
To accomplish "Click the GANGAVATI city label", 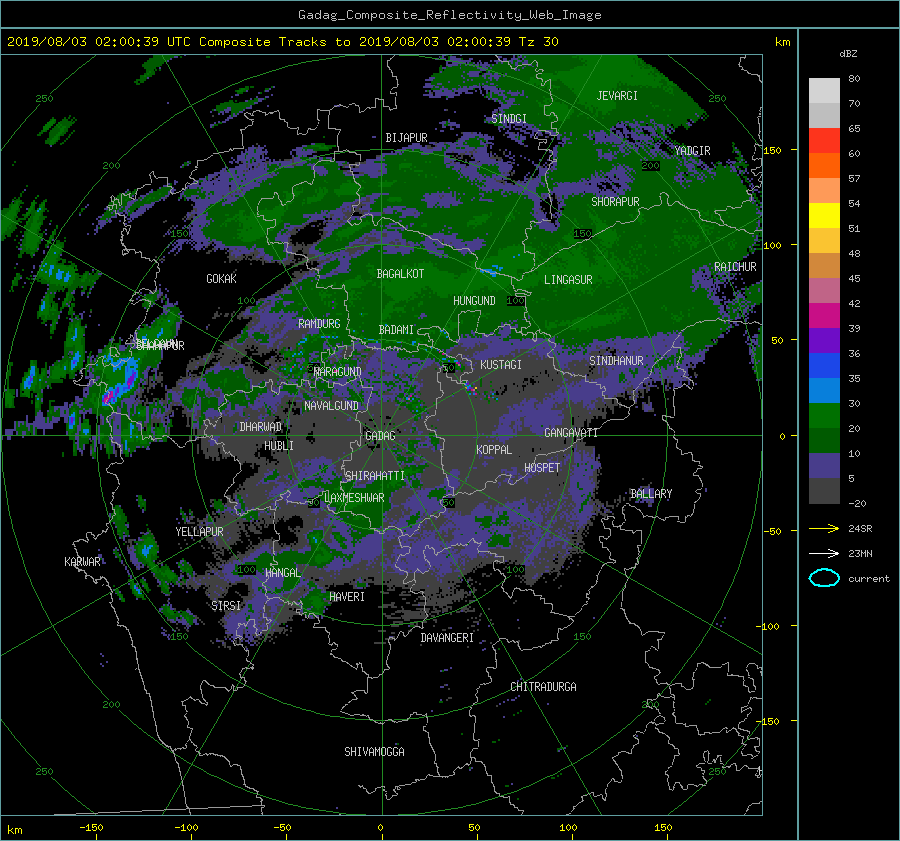I will tap(571, 433).
